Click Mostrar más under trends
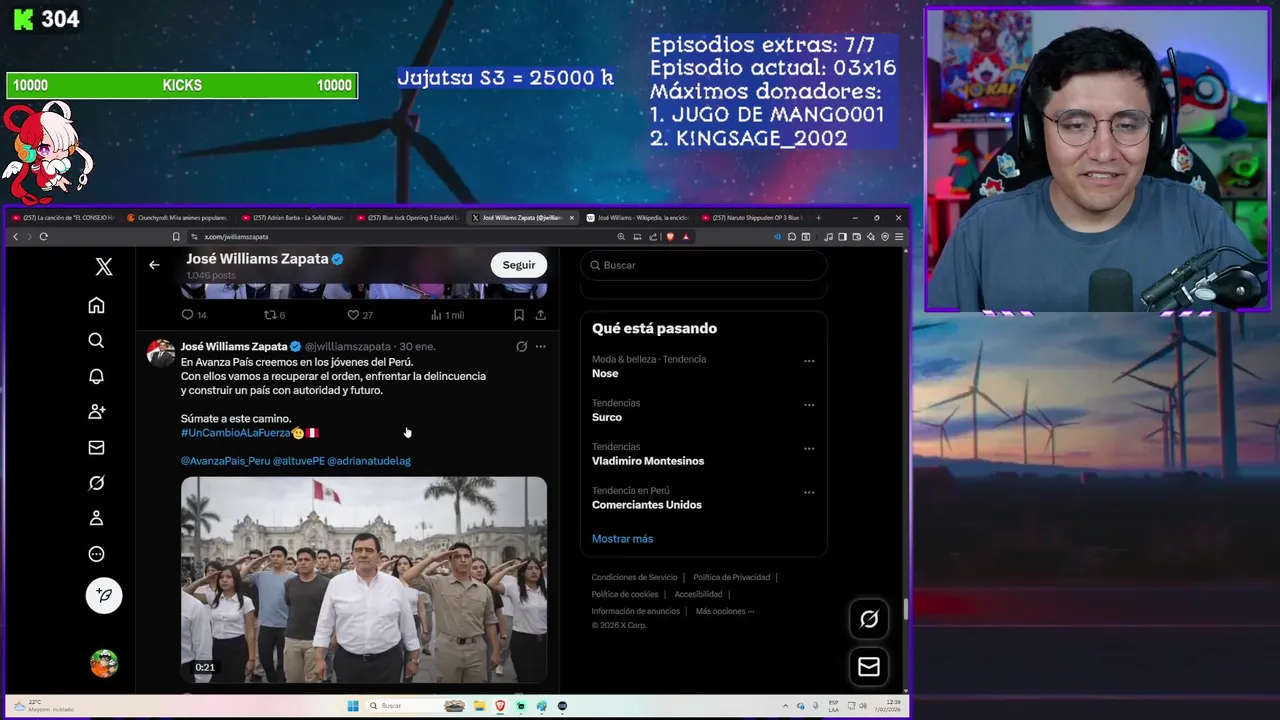 coord(622,539)
